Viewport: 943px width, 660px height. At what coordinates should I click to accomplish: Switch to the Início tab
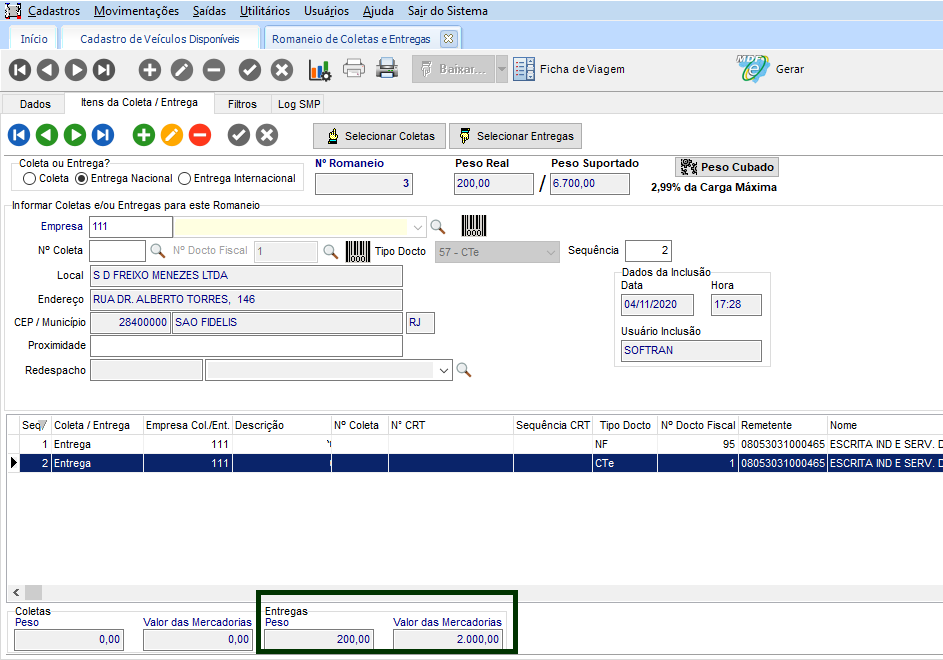tap(34, 39)
